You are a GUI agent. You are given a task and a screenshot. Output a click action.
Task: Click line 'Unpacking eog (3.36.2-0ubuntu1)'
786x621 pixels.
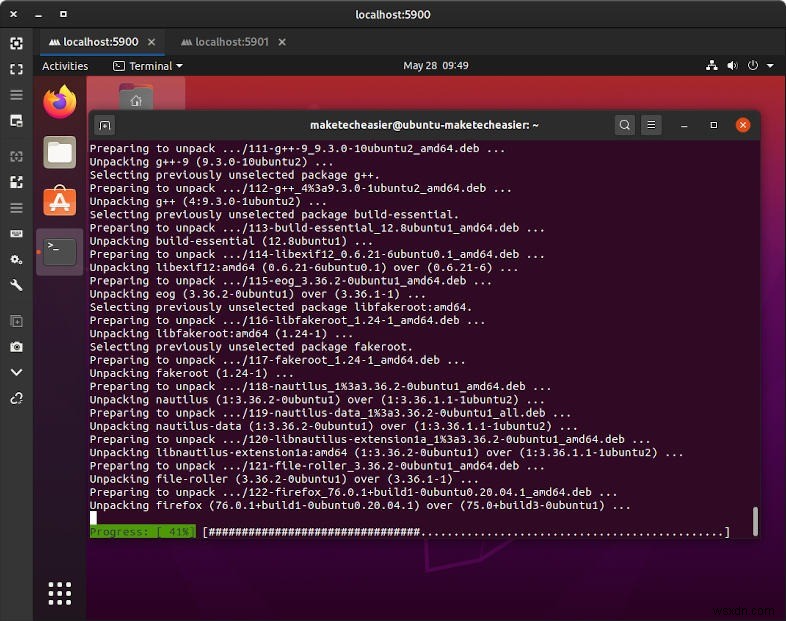pyautogui.click(x=257, y=294)
